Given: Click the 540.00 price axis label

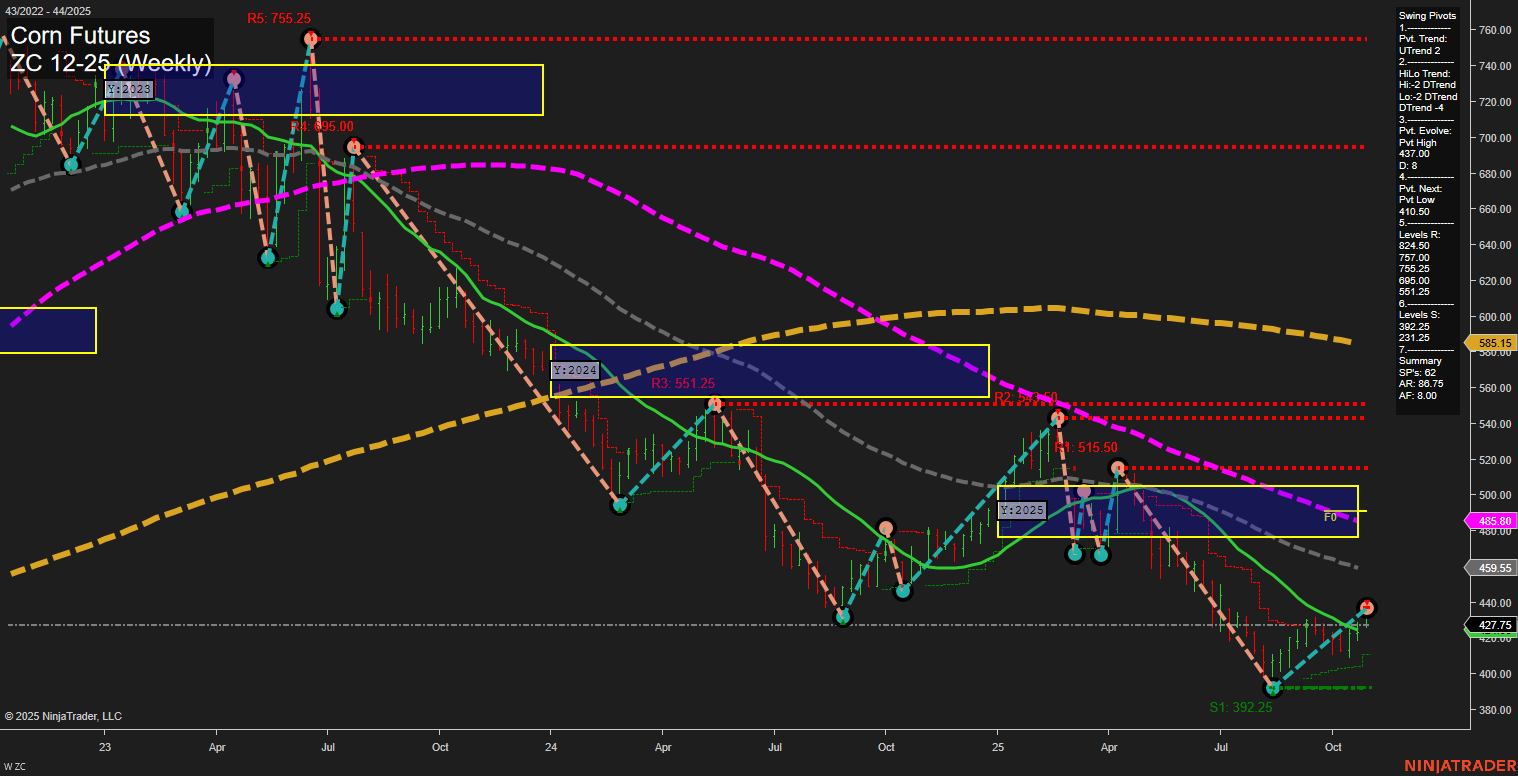Looking at the screenshot, I should tap(1494, 424).
